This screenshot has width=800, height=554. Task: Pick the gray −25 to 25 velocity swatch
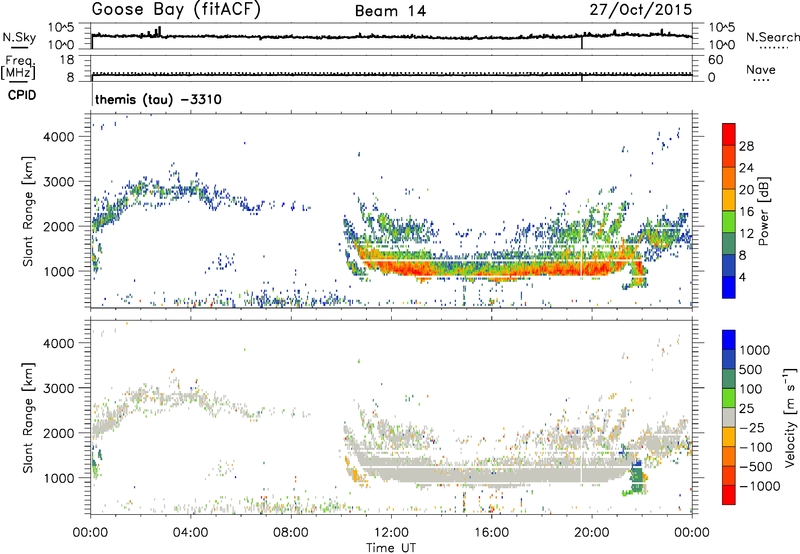click(729, 417)
